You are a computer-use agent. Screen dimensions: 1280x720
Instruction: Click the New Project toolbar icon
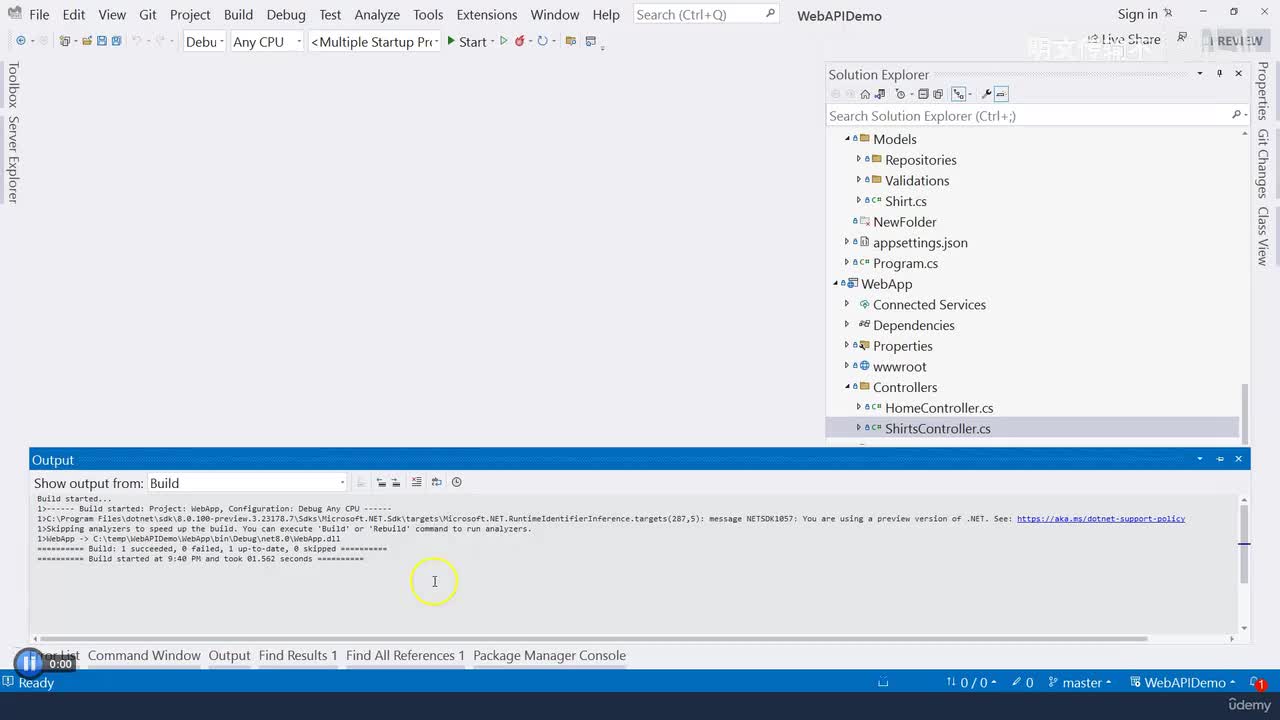coord(66,41)
